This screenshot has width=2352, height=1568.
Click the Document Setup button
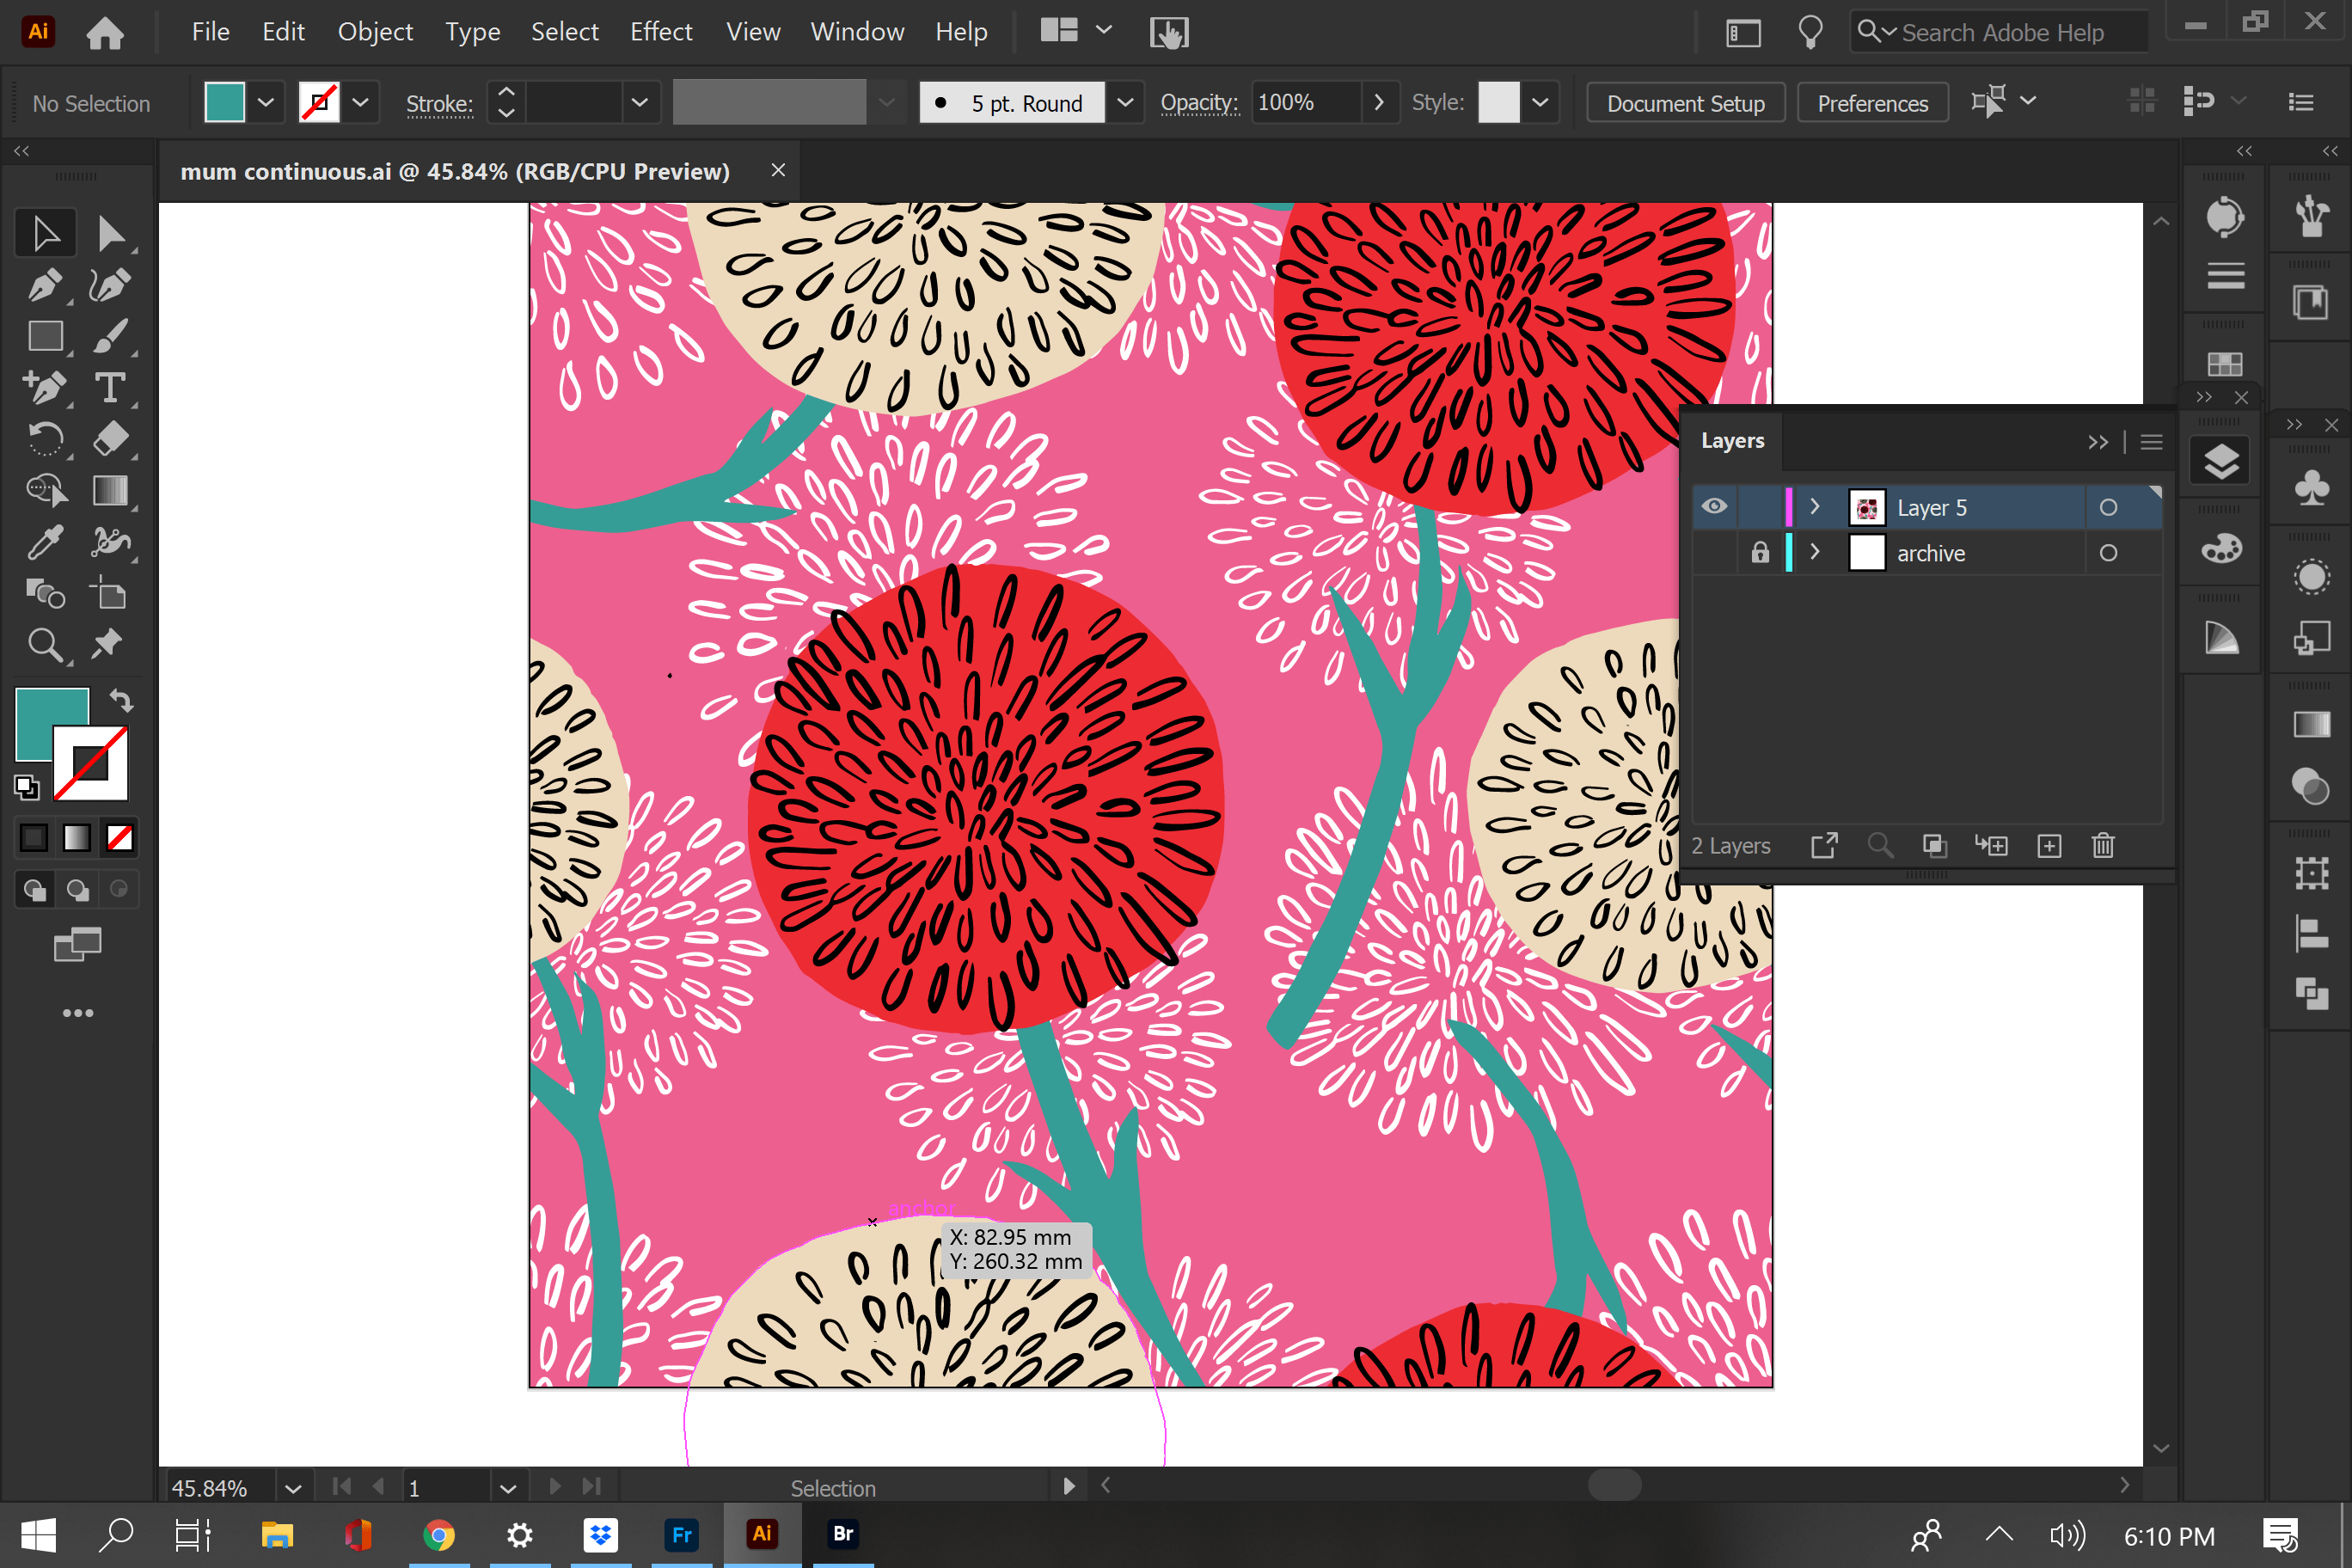tap(1685, 102)
